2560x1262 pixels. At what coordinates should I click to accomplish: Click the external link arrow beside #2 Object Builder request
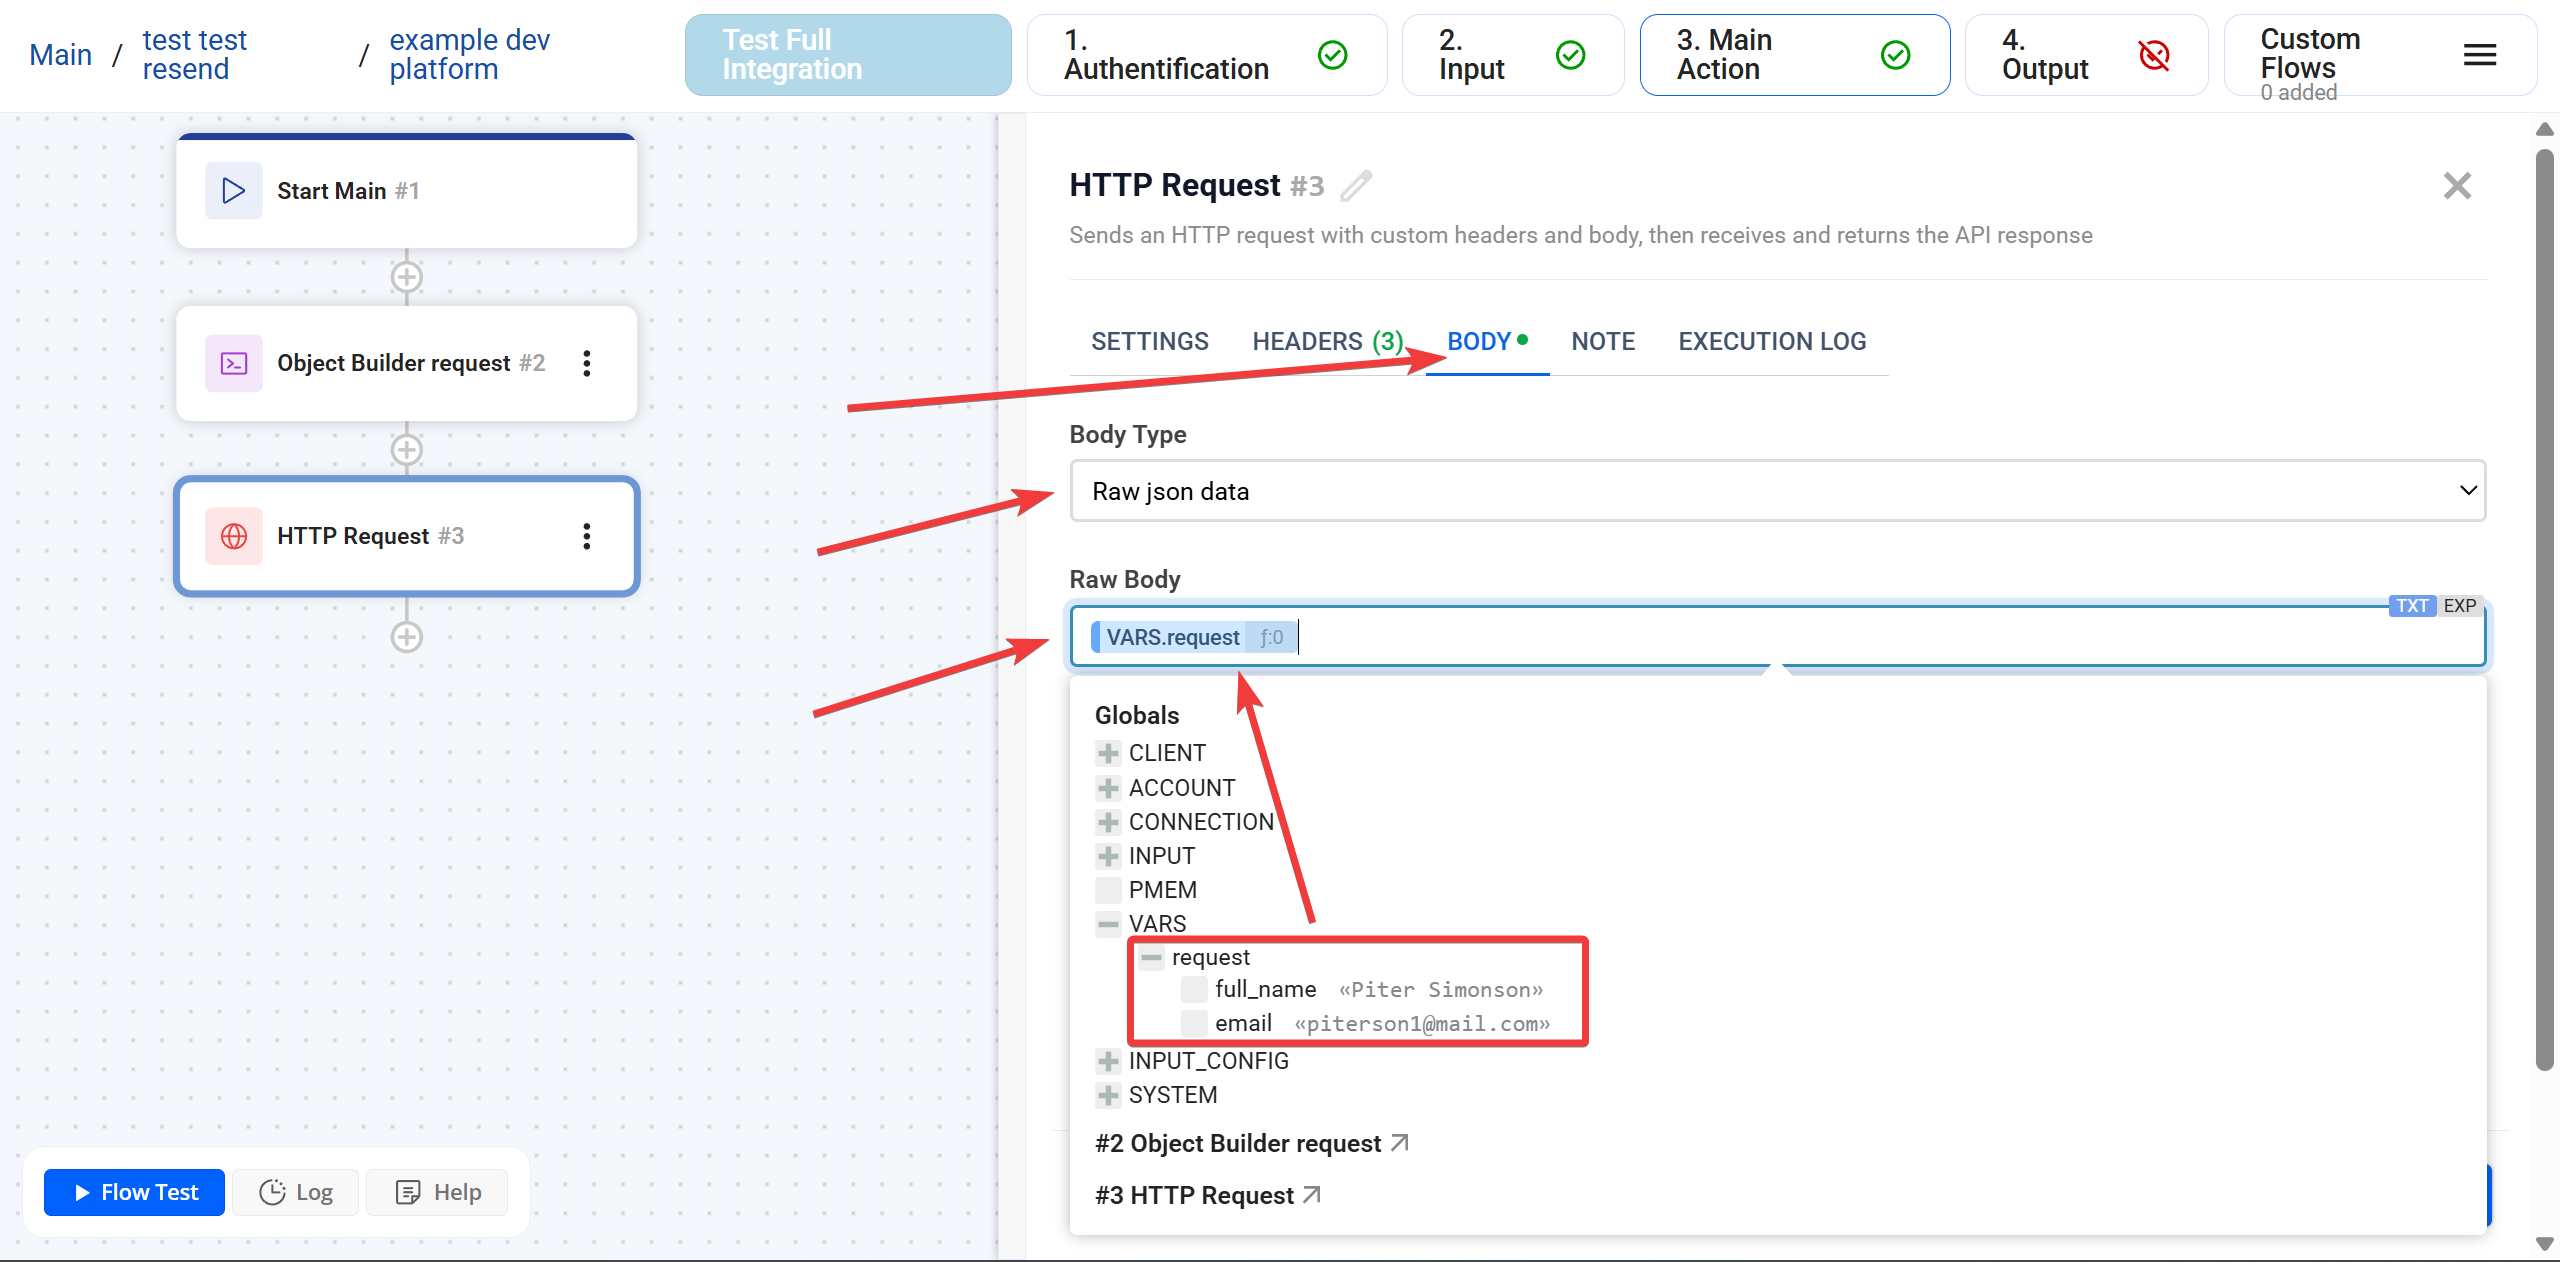coord(1399,1143)
